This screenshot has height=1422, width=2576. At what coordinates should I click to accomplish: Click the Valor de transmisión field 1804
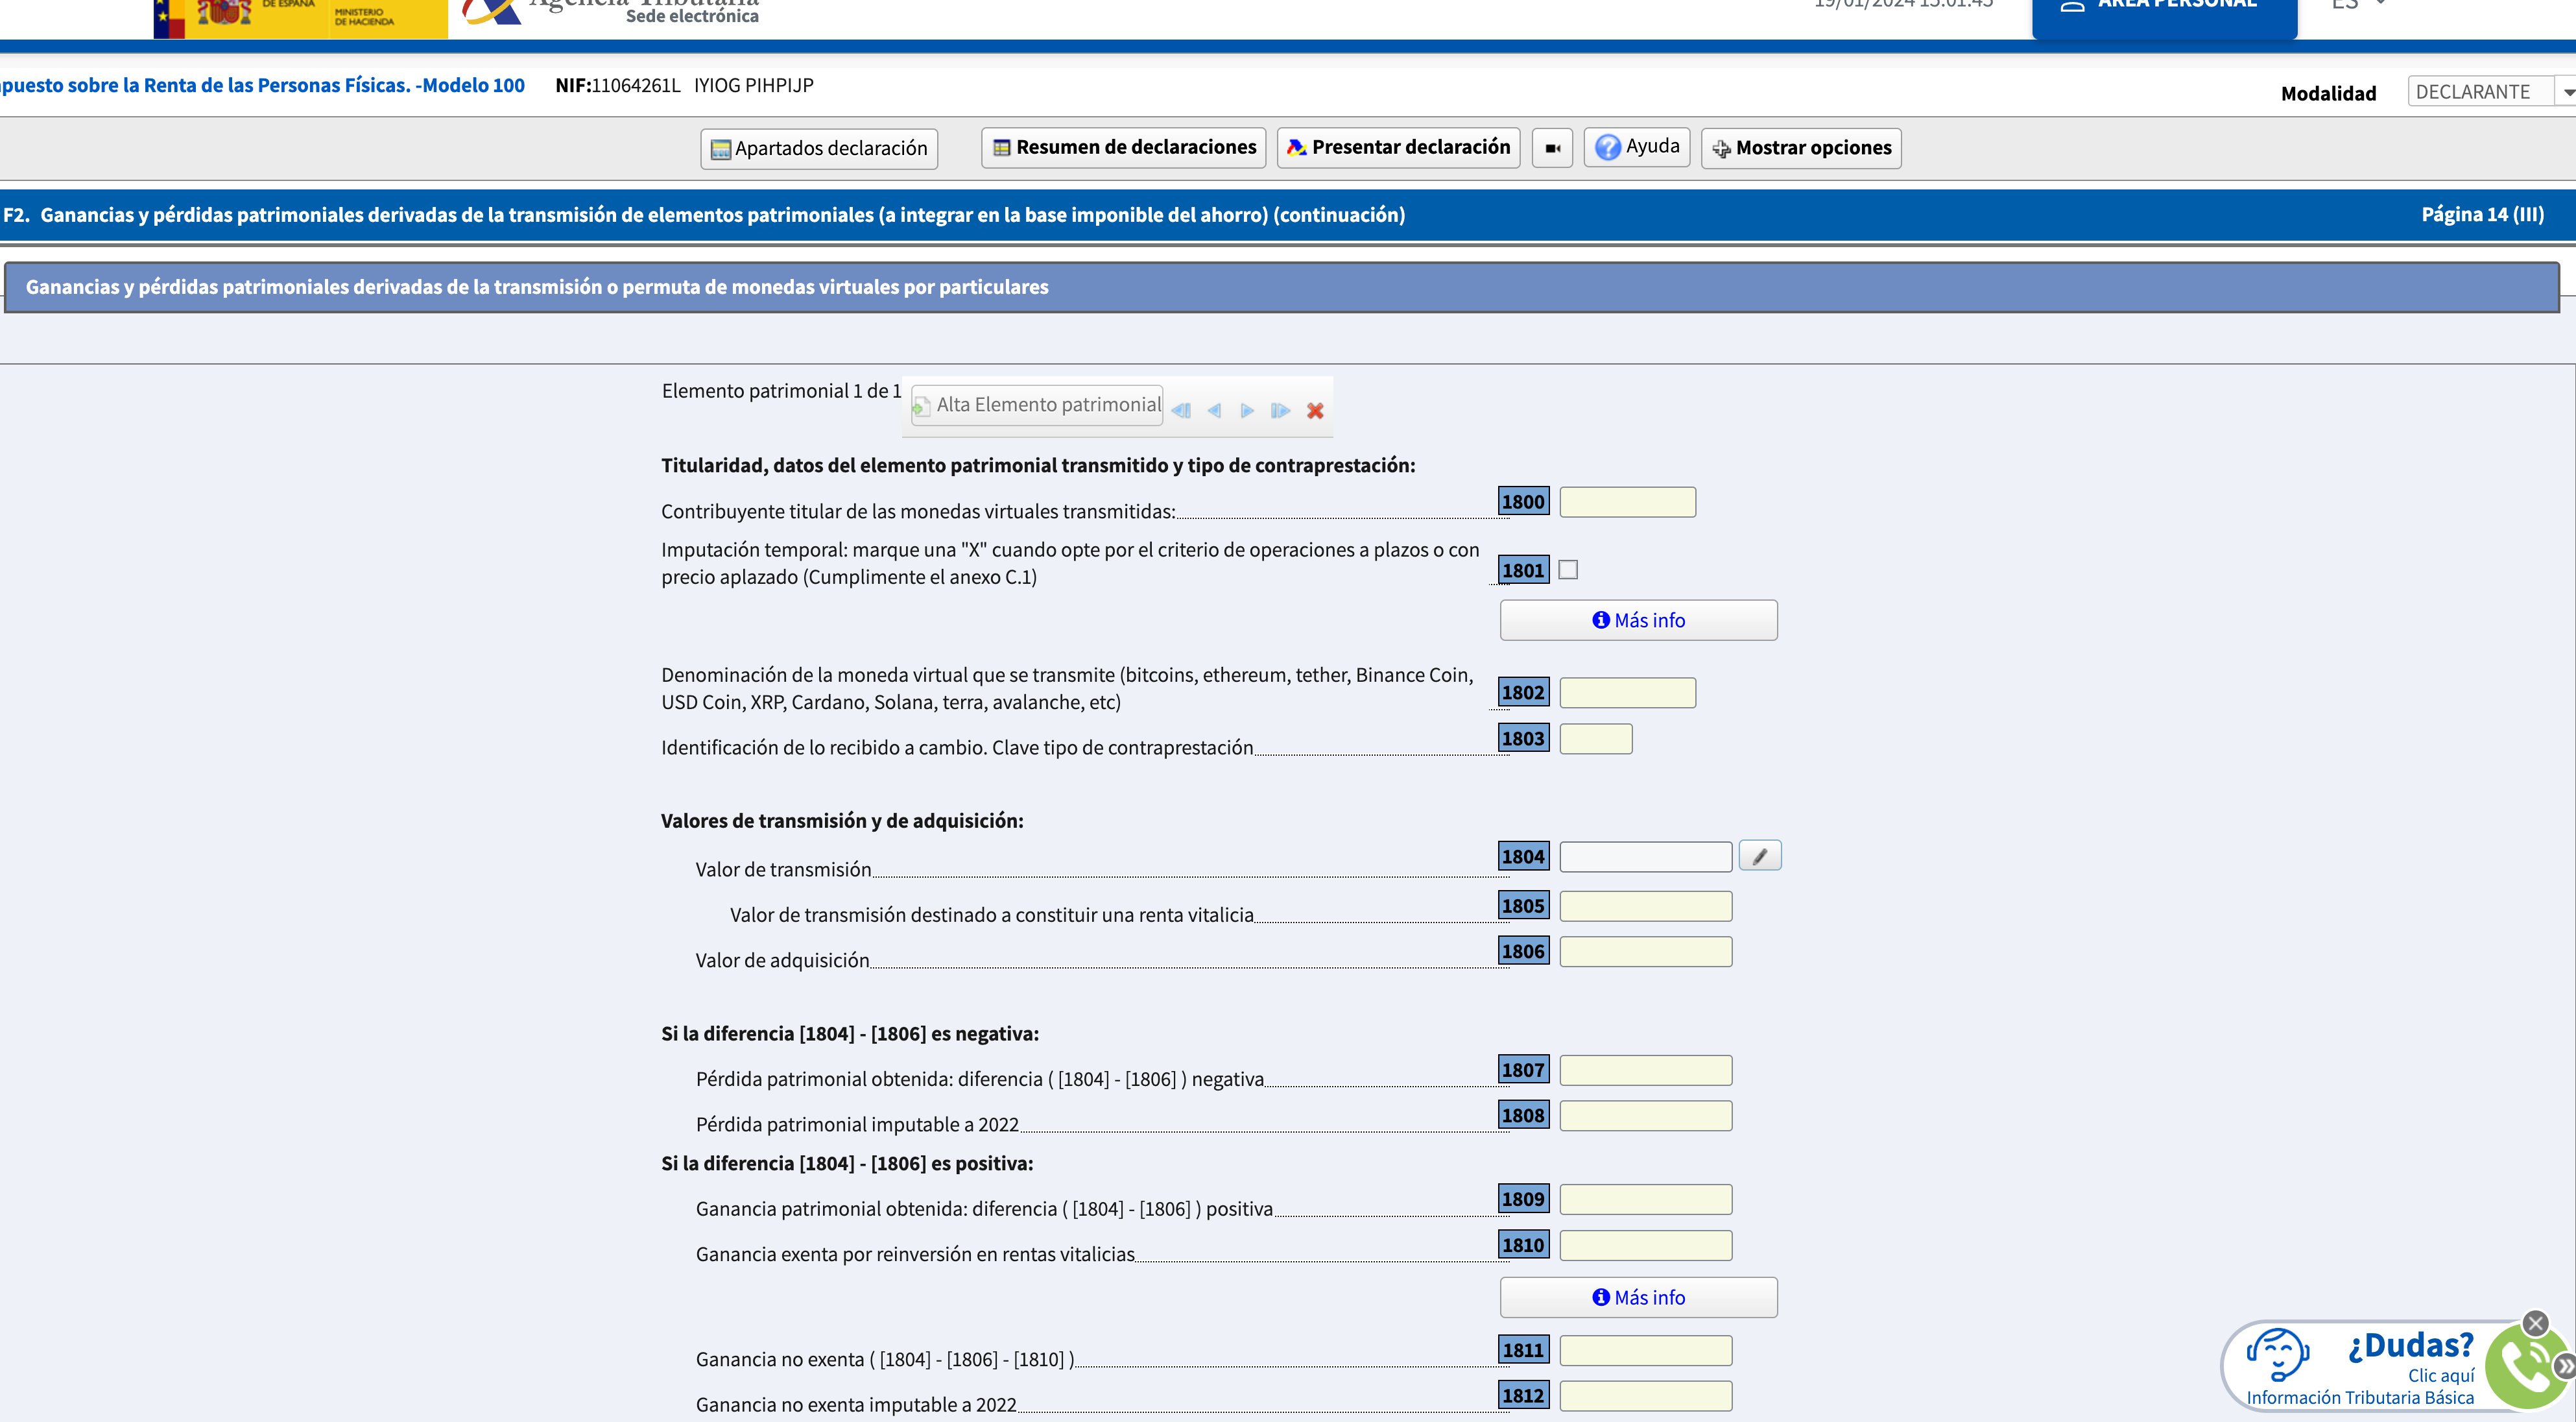(1645, 857)
